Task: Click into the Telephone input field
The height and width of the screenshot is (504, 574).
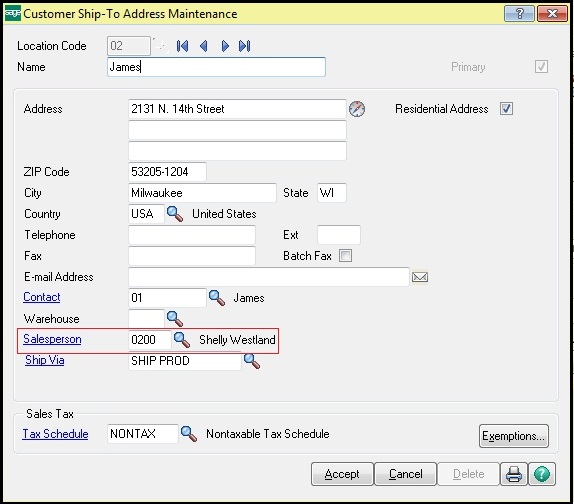Action: [192, 235]
